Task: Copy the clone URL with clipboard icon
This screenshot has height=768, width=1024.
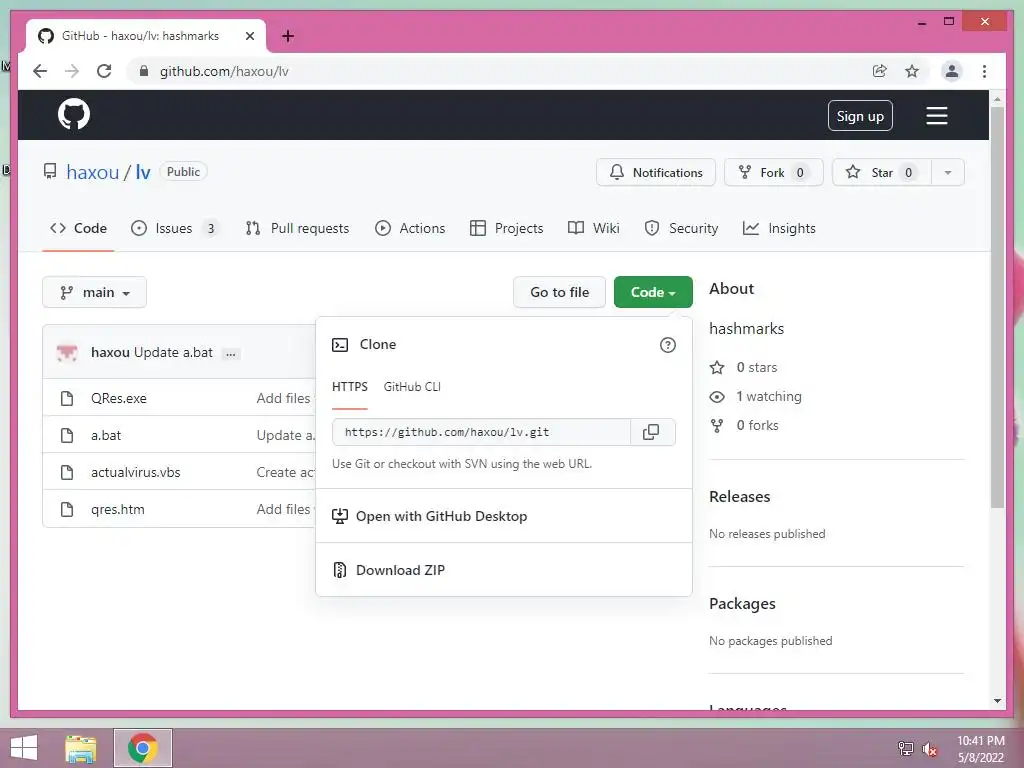Action: tap(651, 432)
